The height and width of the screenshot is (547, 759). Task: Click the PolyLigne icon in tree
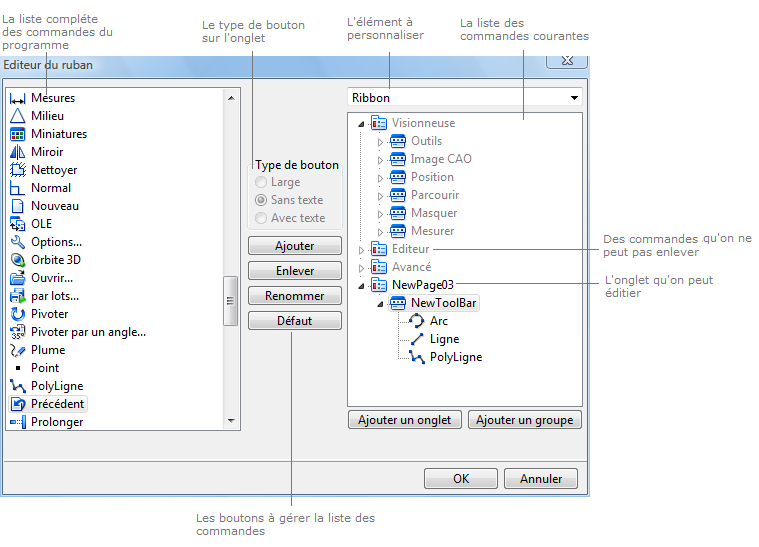(x=417, y=357)
